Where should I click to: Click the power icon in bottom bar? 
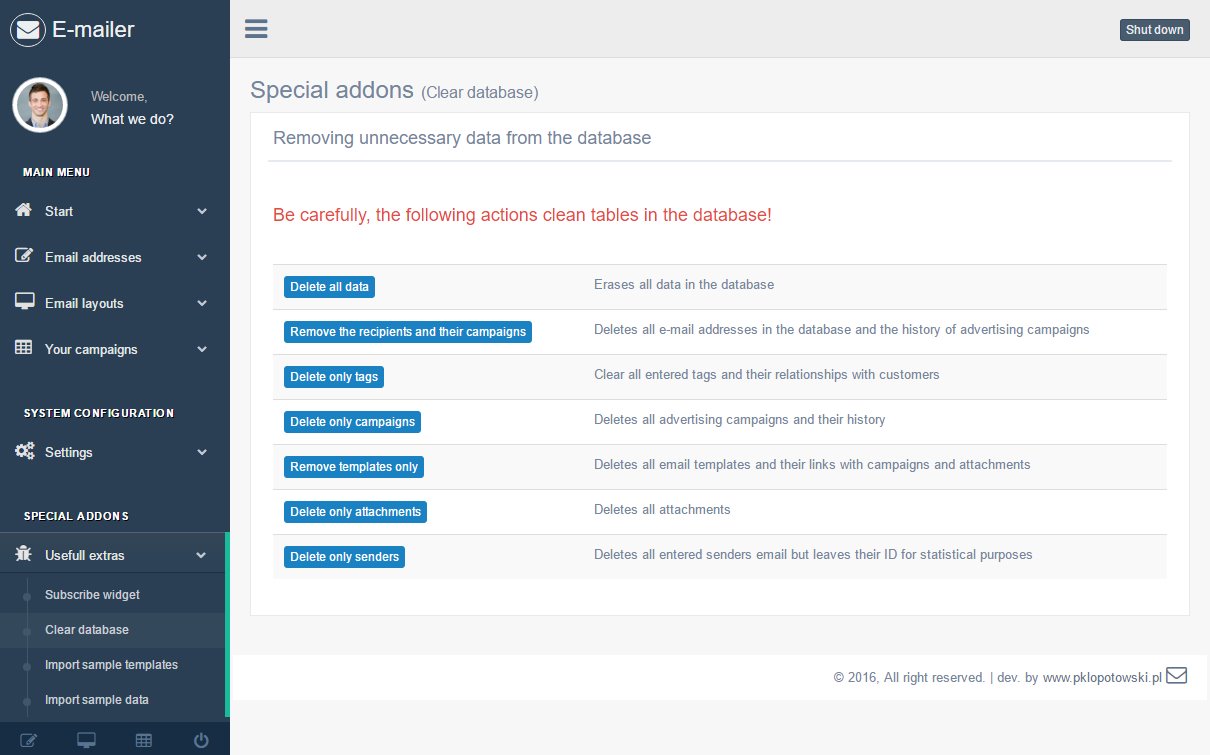[x=201, y=740]
